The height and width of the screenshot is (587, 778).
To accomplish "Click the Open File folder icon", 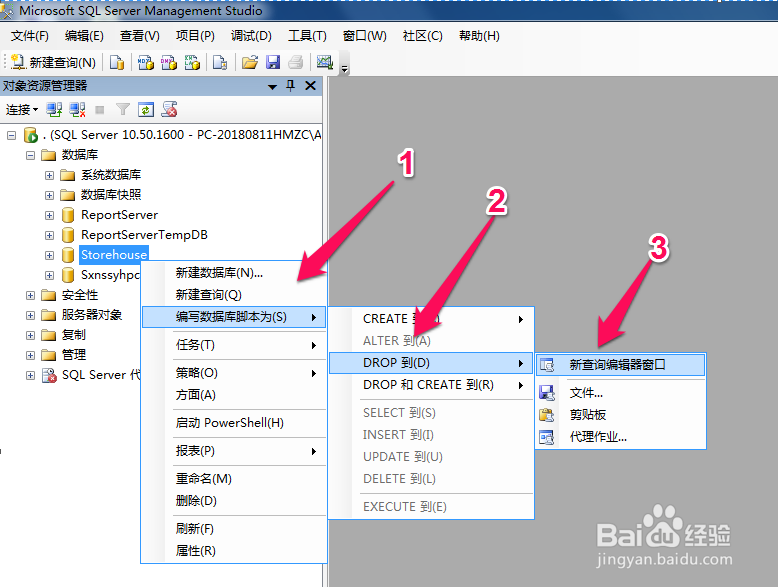I will [x=250, y=63].
